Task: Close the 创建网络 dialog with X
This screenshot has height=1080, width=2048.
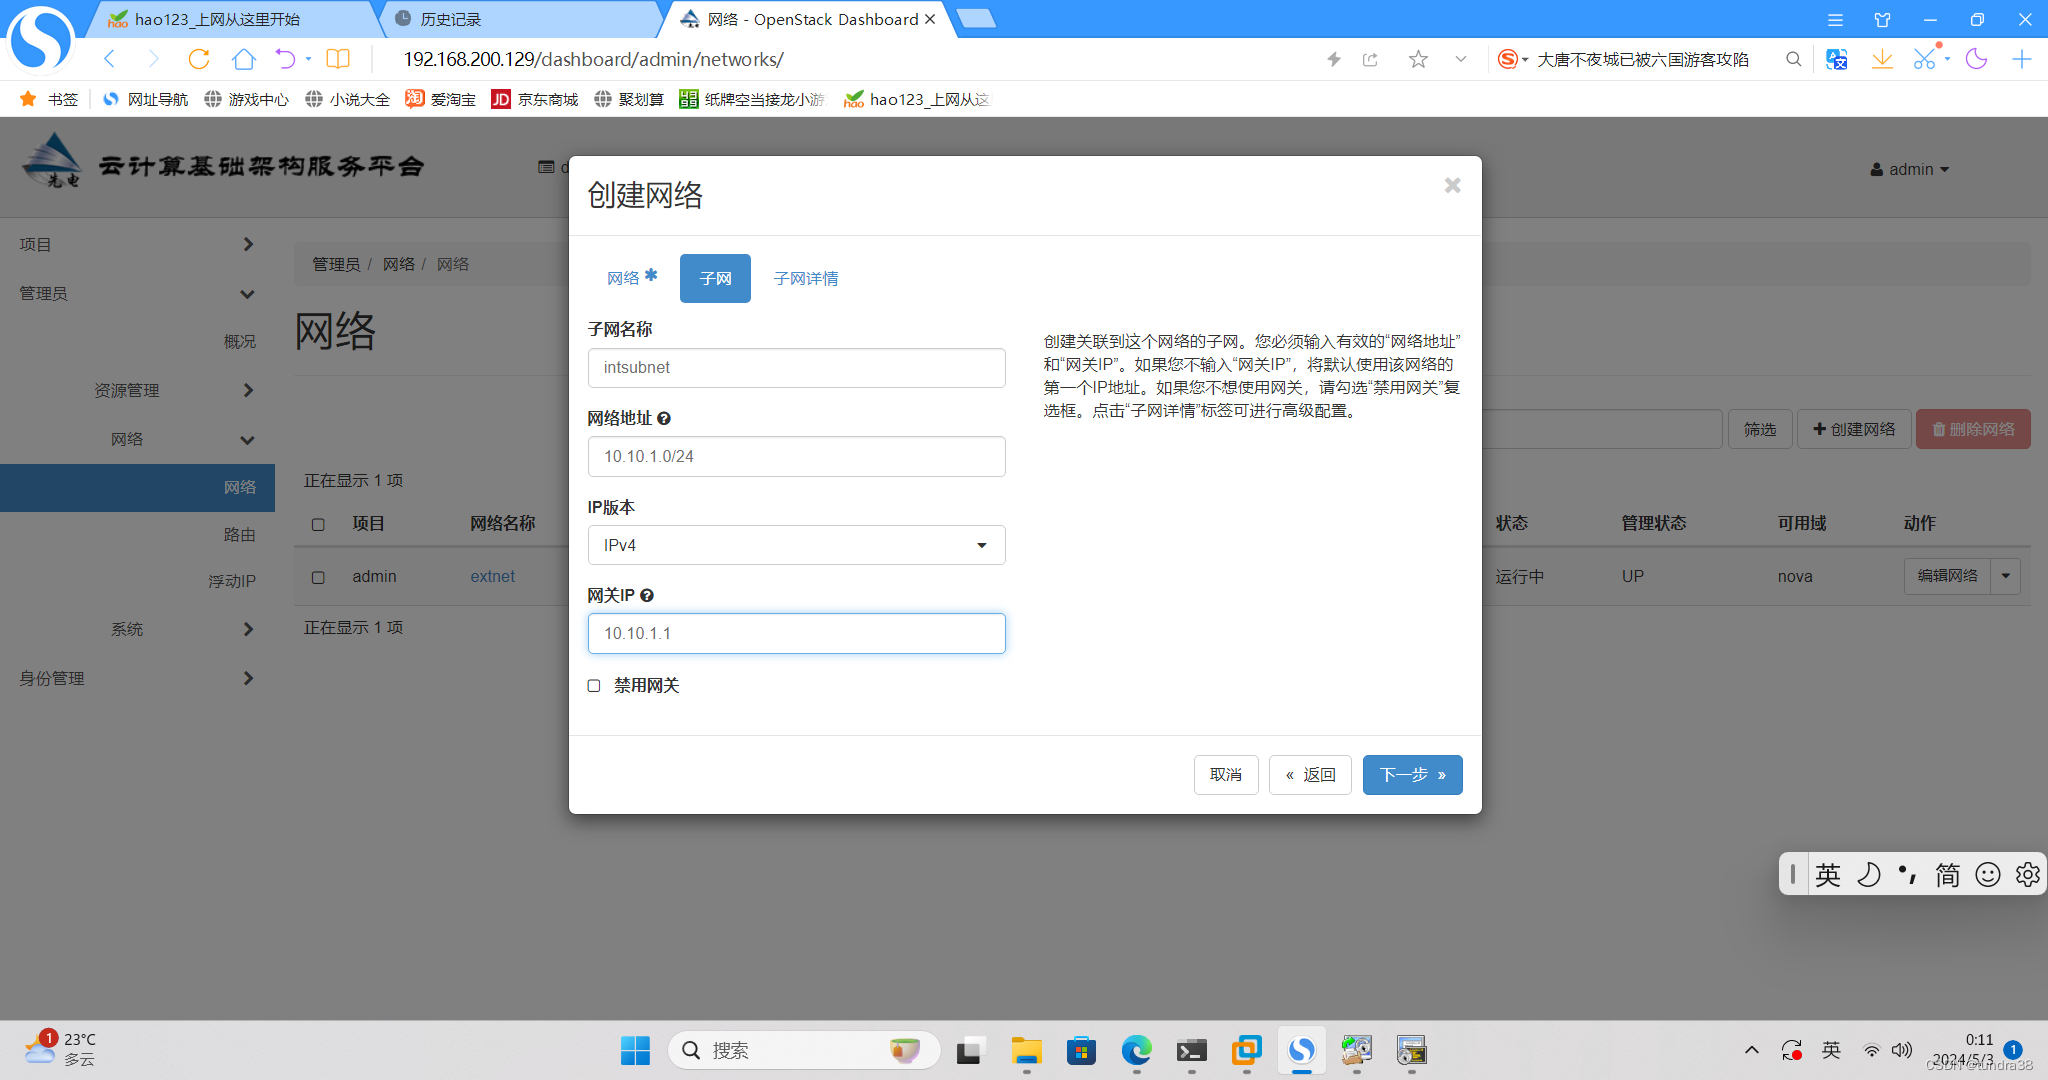Action: (1452, 185)
